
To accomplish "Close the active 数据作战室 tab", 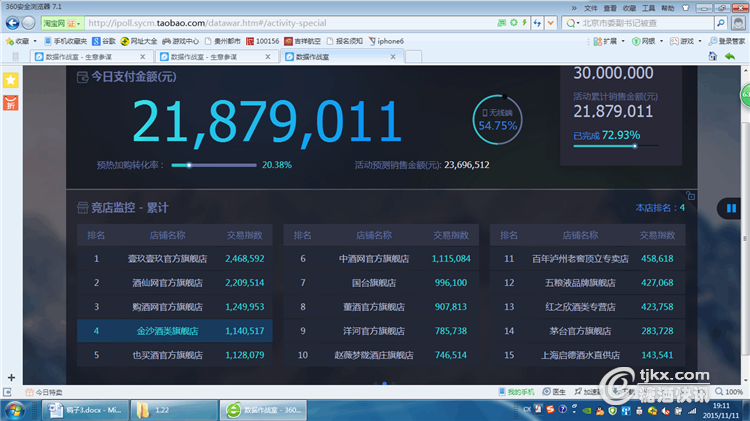I will coord(393,57).
